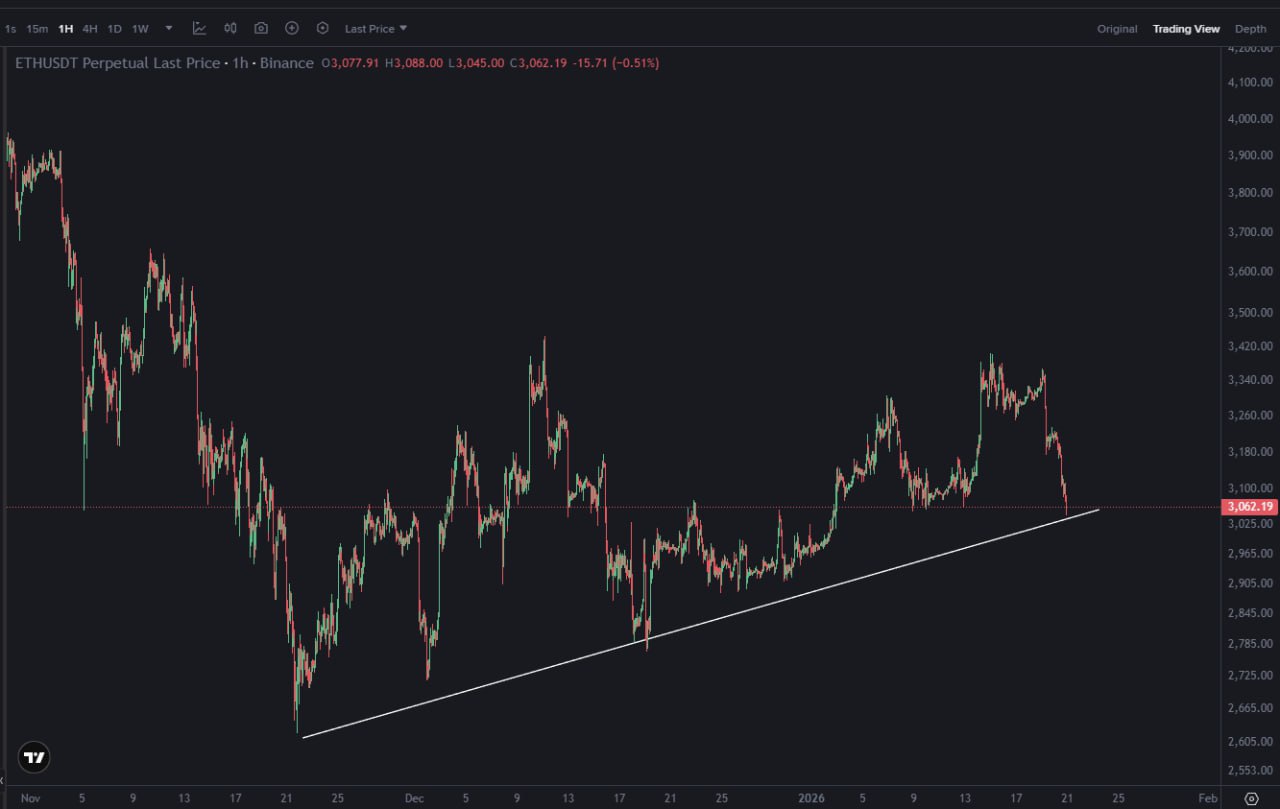Take a chart screenshot with the camera icon

(x=260, y=28)
